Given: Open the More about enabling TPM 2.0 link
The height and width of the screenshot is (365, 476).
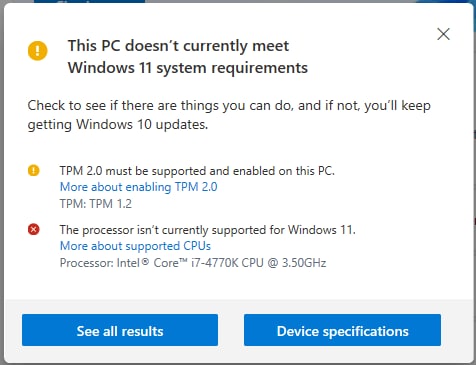Looking at the screenshot, I should (139, 187).
